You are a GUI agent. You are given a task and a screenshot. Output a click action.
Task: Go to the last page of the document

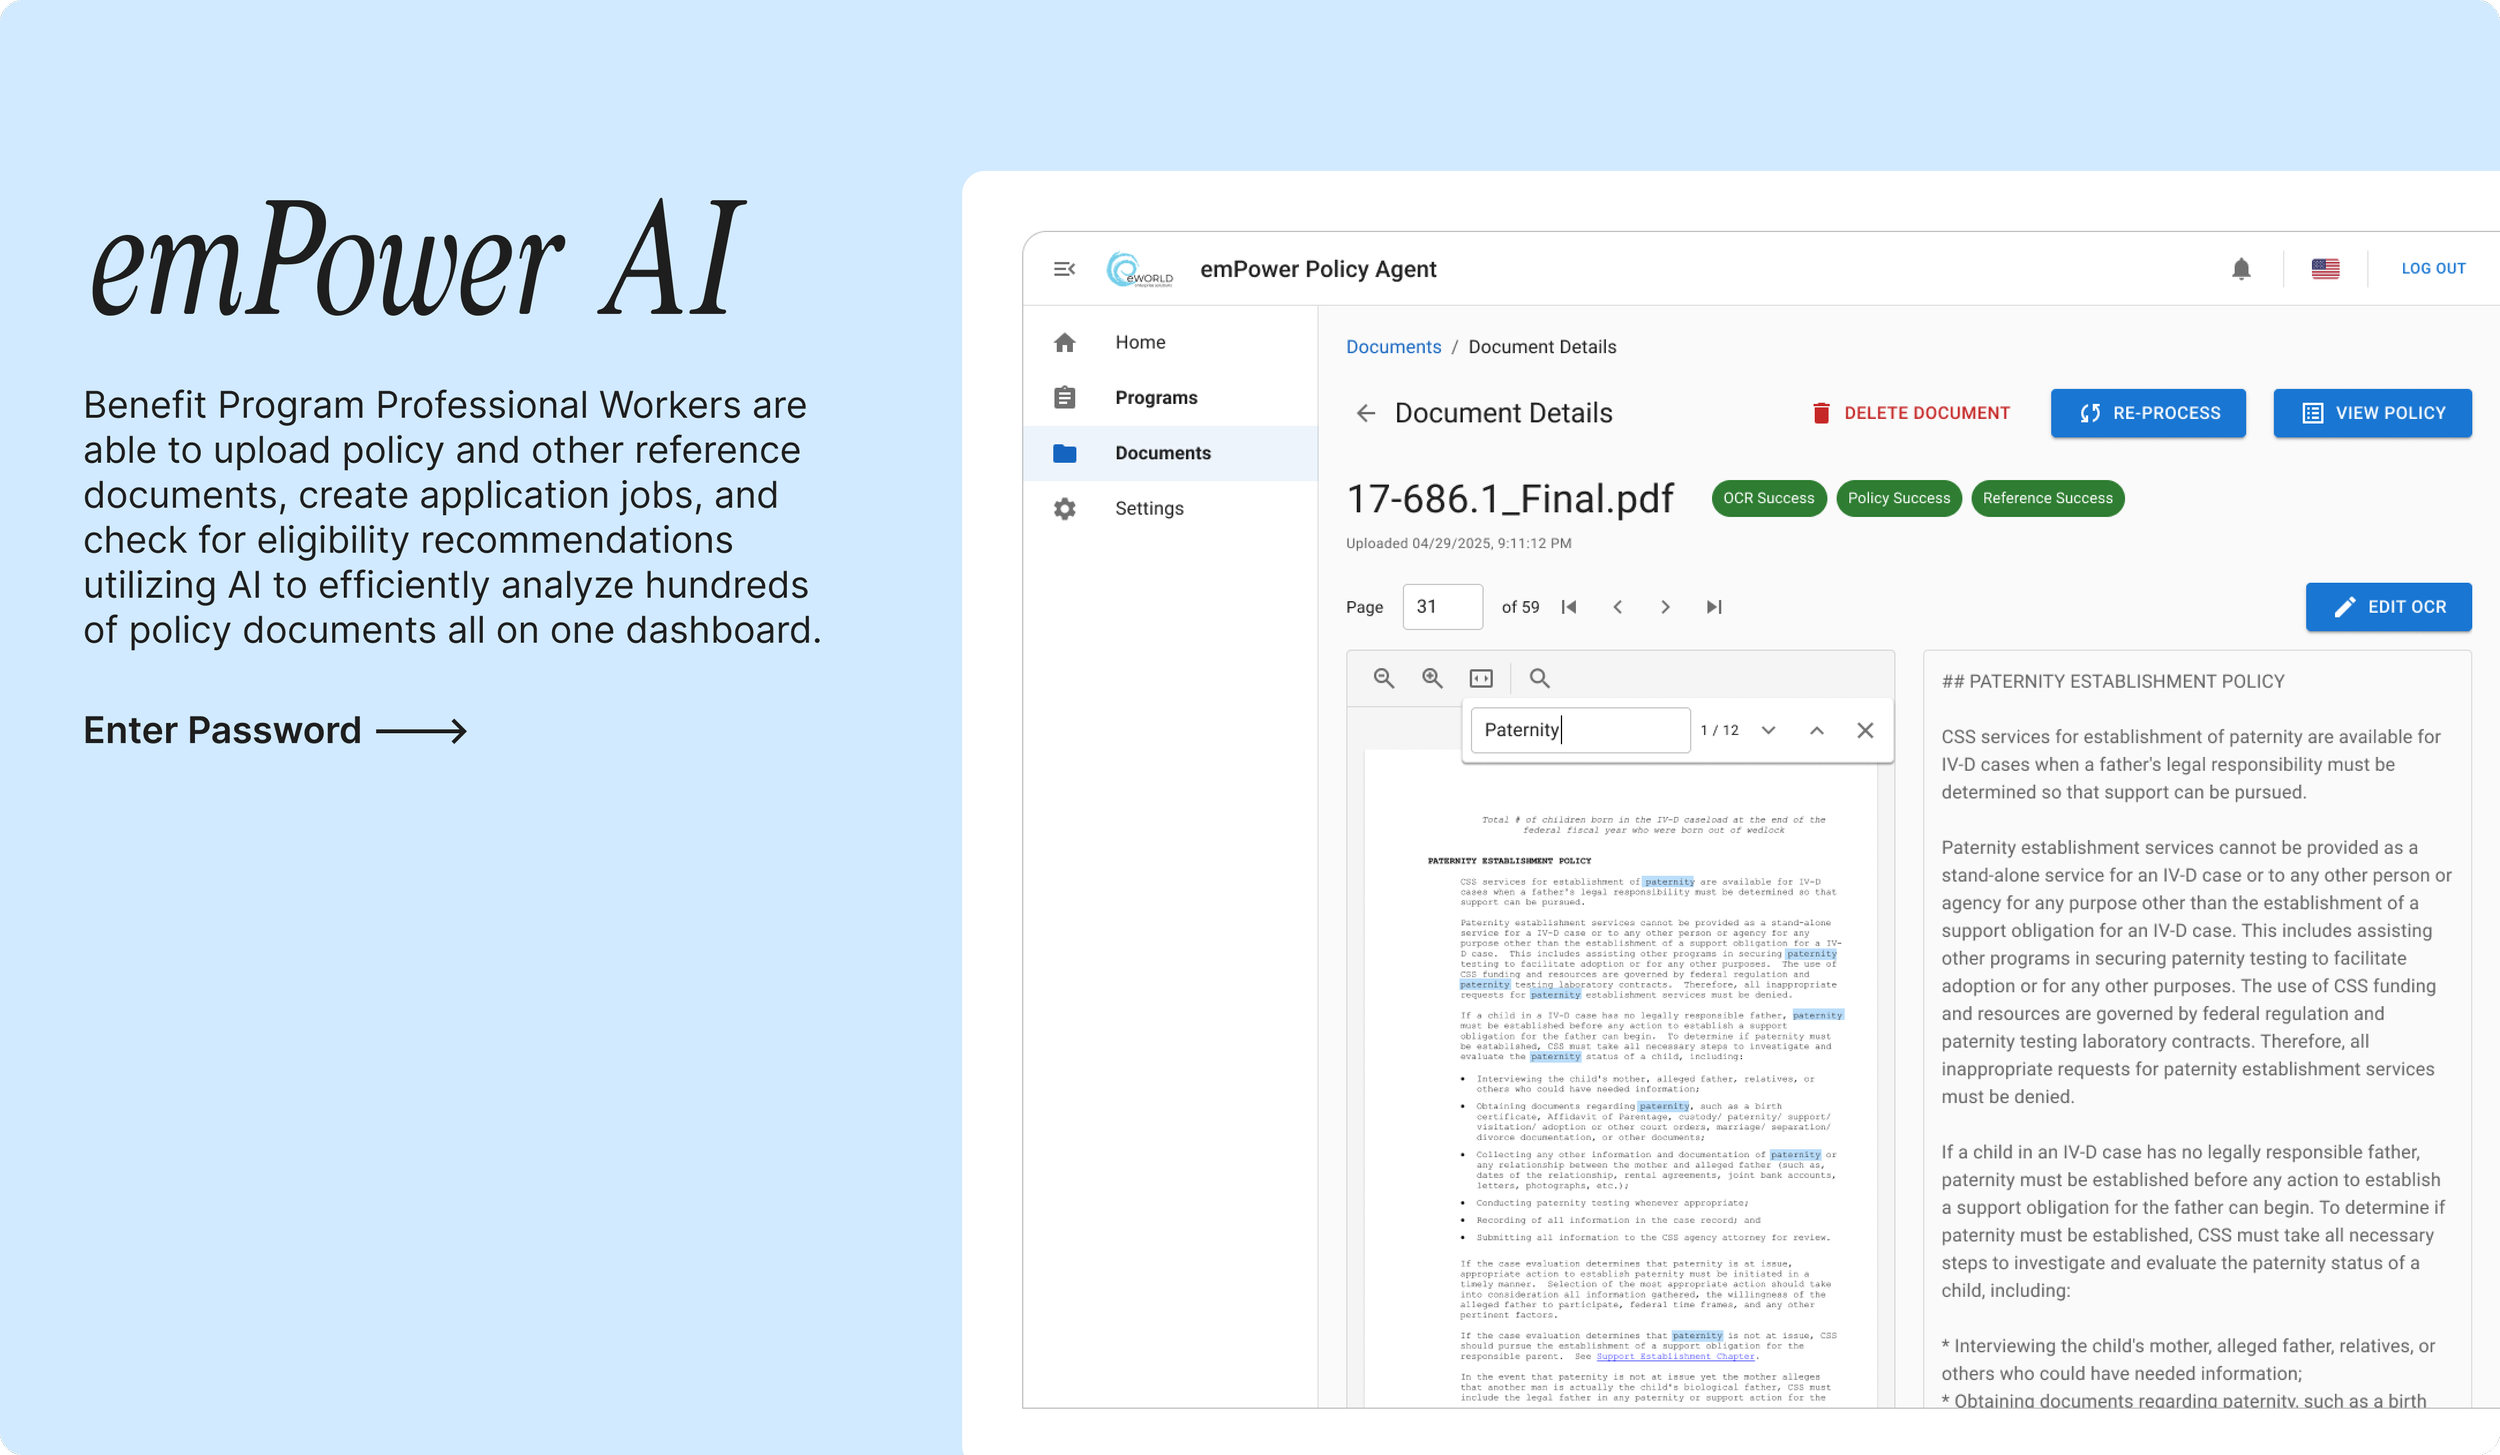1715,607
